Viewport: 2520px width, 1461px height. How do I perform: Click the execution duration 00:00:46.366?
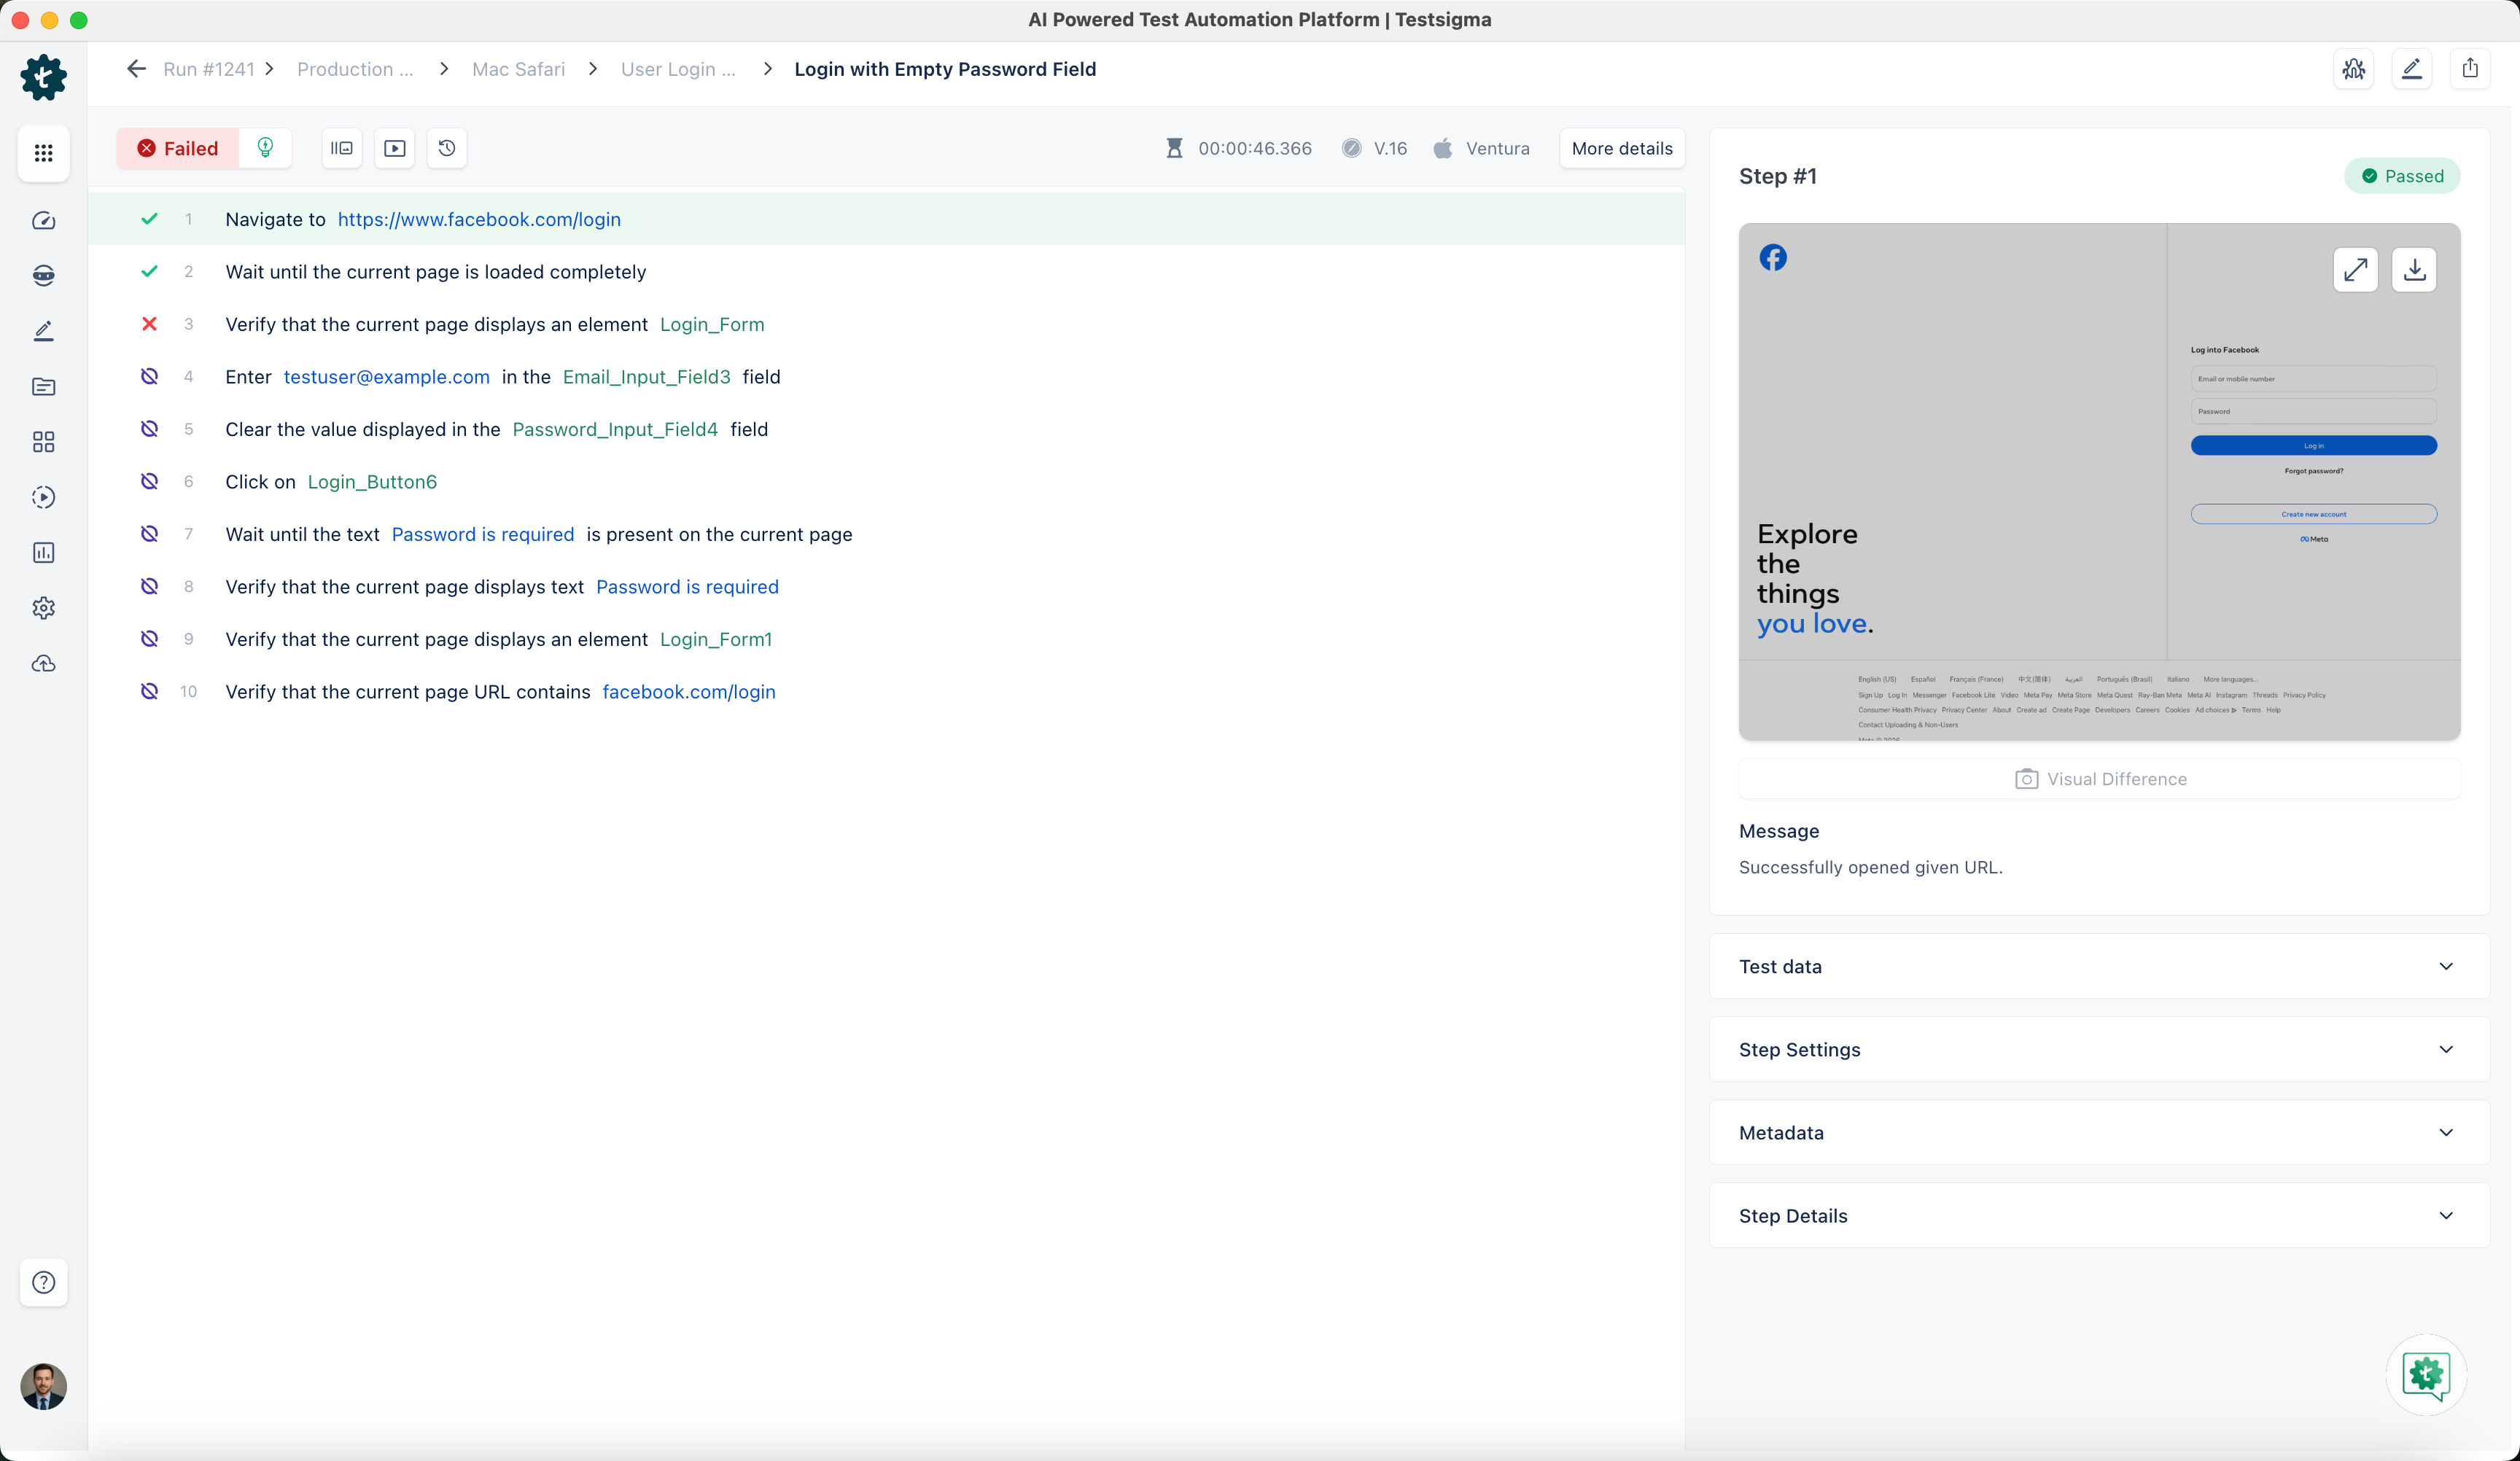(x=1254, y=148)
